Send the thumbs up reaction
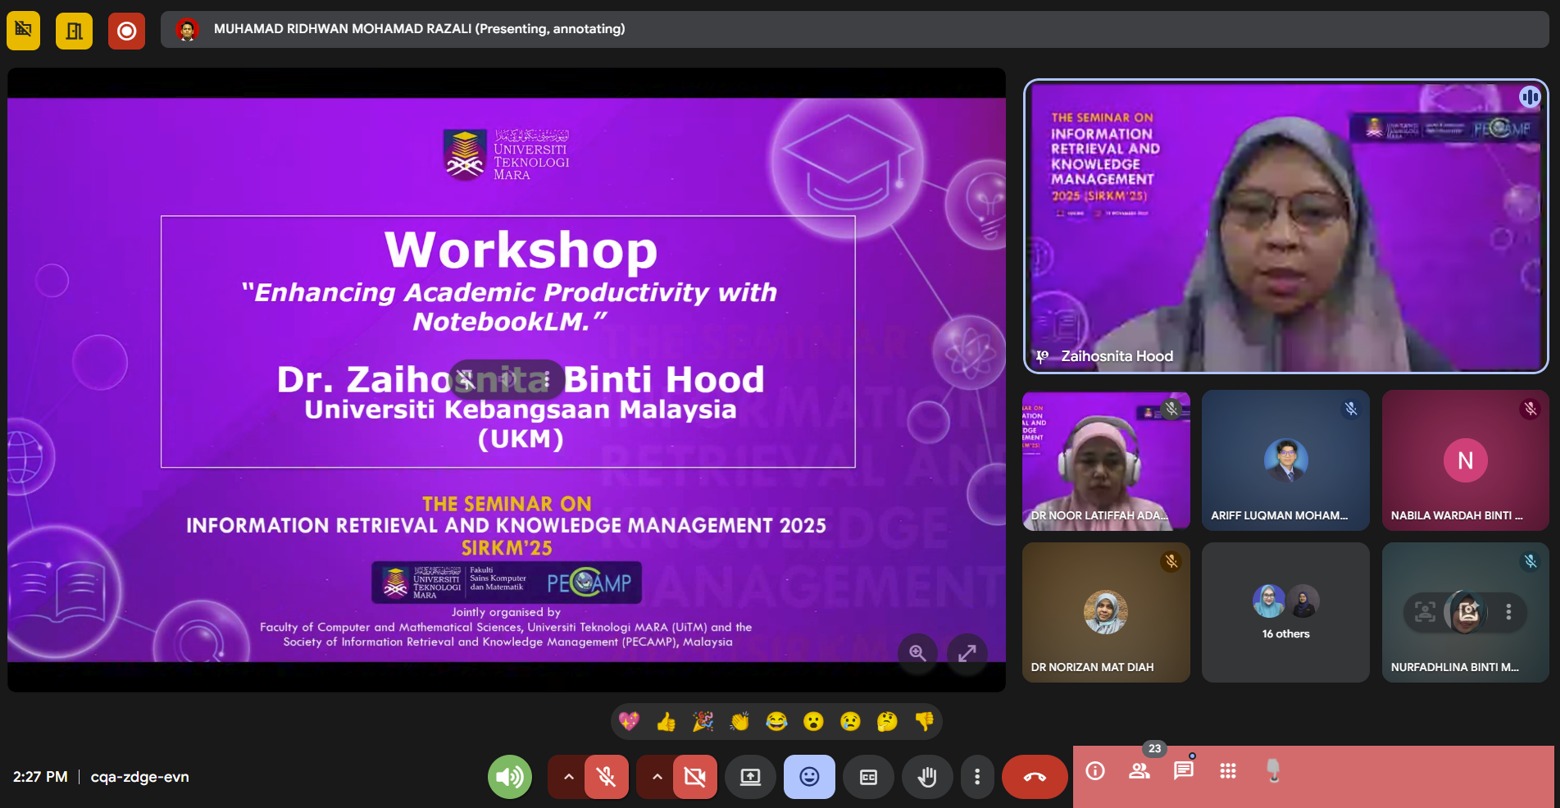The width and height of the screenshot is (1560, 808). [x=666, y=721]
